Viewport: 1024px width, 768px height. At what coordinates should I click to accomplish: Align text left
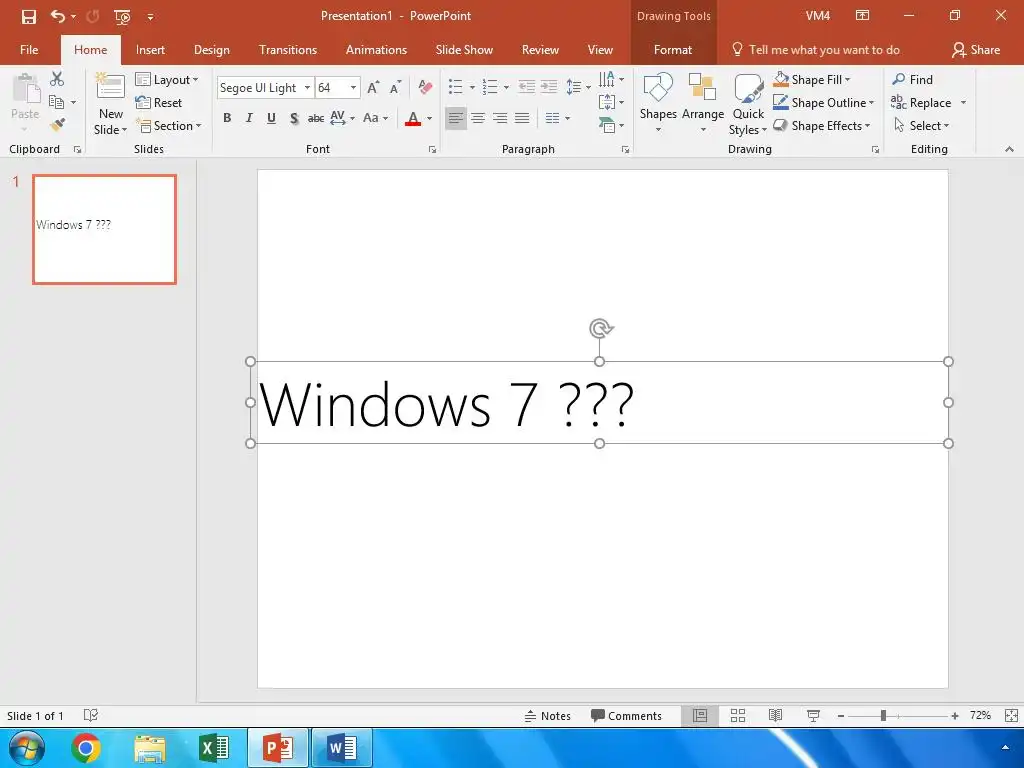456,118
